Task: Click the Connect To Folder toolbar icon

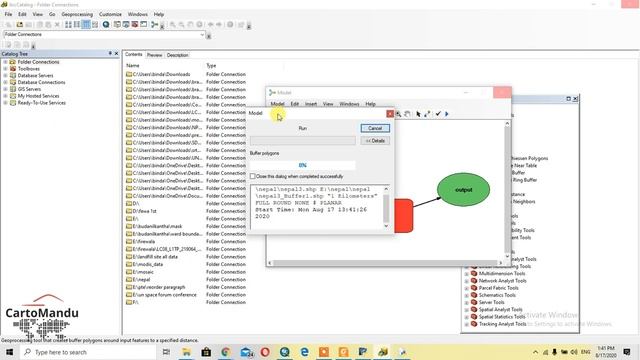Action: pos(20,25)
